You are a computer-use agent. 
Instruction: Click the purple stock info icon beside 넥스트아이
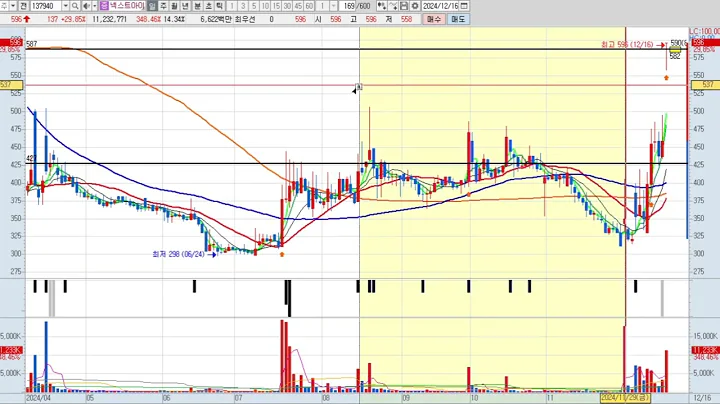(104, 6)
